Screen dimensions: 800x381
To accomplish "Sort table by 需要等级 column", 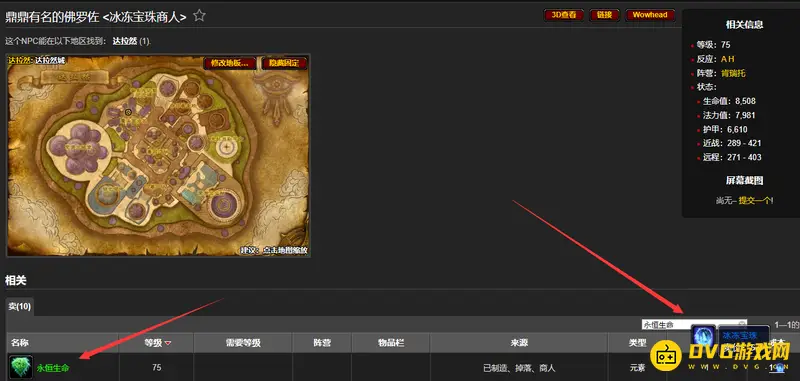I will click(x=243, y=343).
